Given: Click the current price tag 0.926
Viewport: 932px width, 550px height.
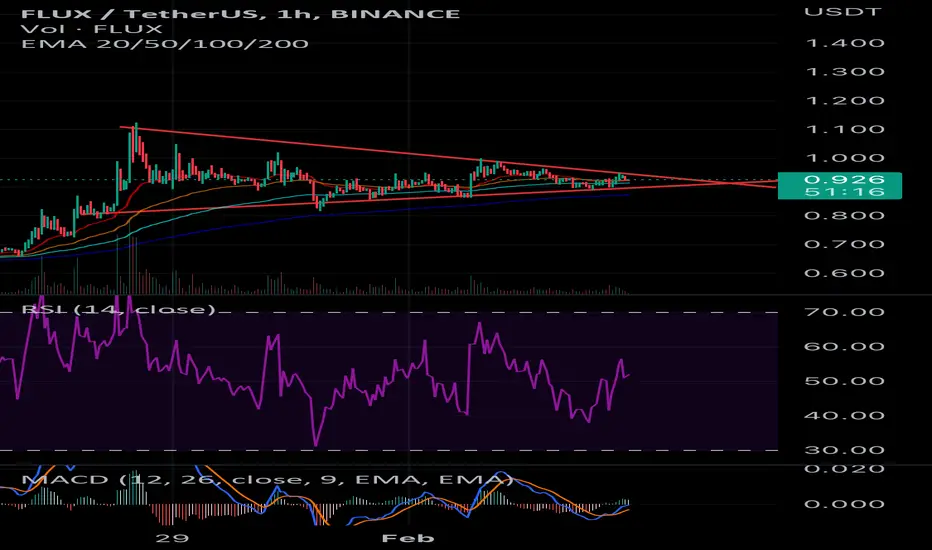Looking at the screenshot, I should (x=844, y=180).
